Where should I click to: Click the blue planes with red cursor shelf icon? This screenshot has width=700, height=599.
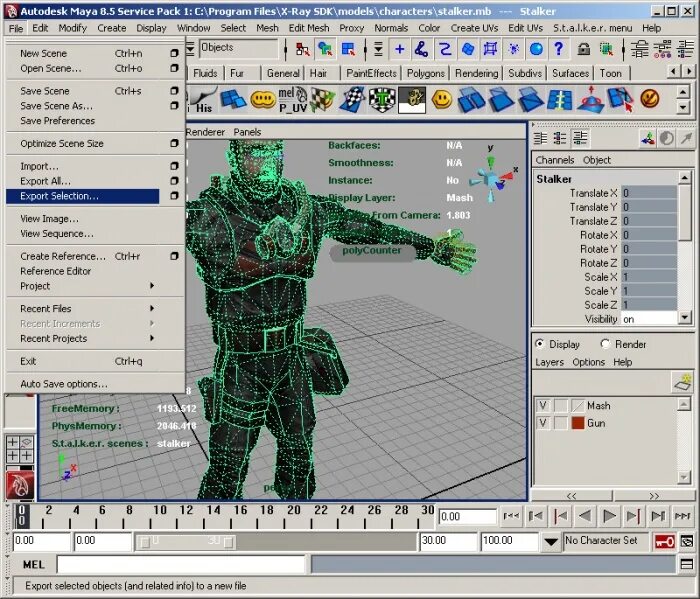pyautogui.click(x=620, y=100)
